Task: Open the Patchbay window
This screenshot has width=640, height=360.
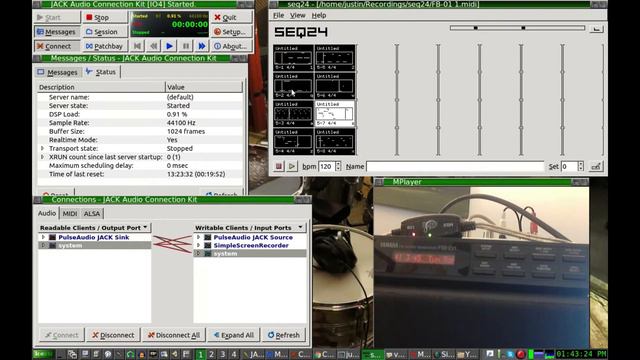Action: pyautogui.click(x=104, y=46)
